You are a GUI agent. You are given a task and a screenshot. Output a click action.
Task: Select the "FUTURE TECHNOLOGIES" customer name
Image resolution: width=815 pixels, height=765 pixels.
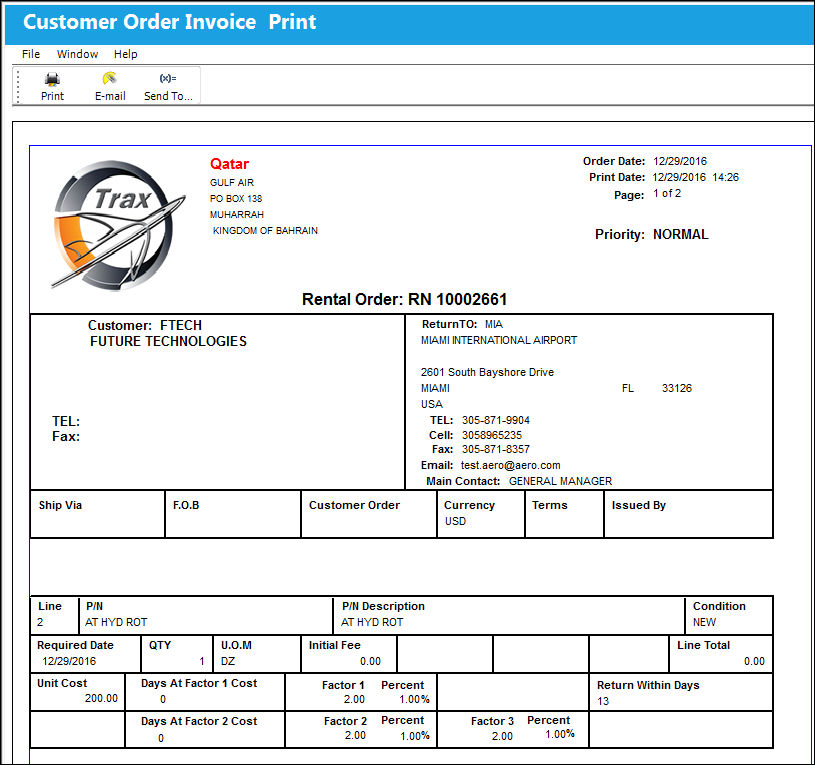click(x=168, y=341)
